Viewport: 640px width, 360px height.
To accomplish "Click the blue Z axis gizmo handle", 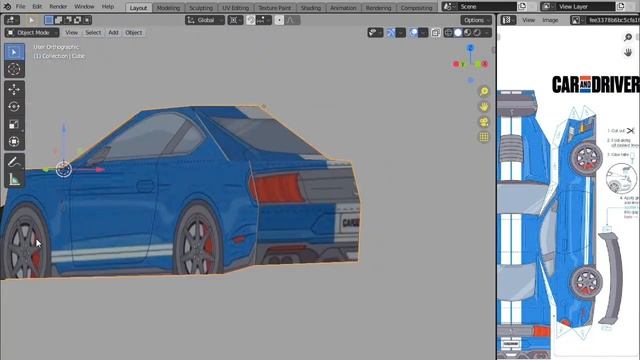I will (470, 48).
